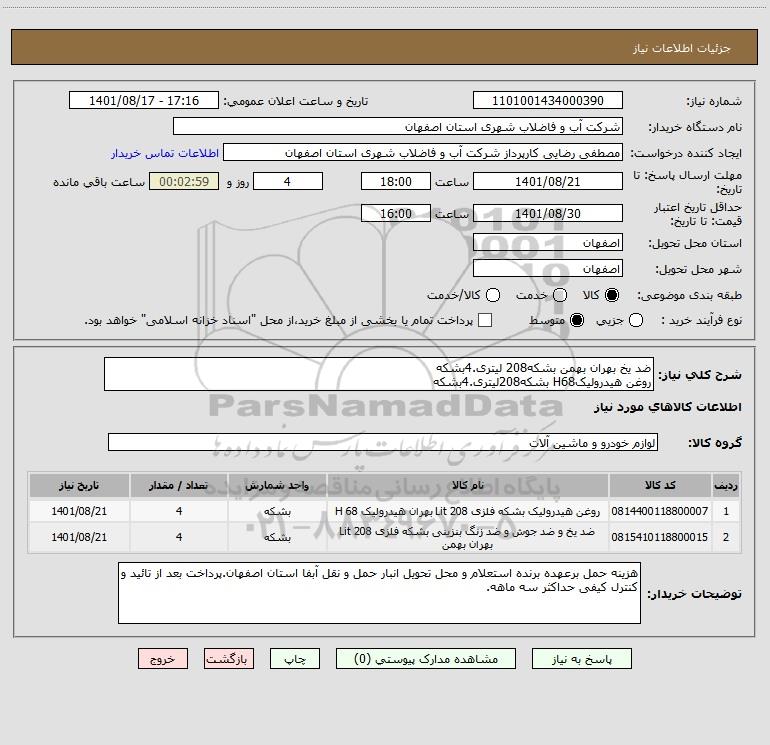
Task: Click the buyer organization name field
Action: click(x=398, y=126)
